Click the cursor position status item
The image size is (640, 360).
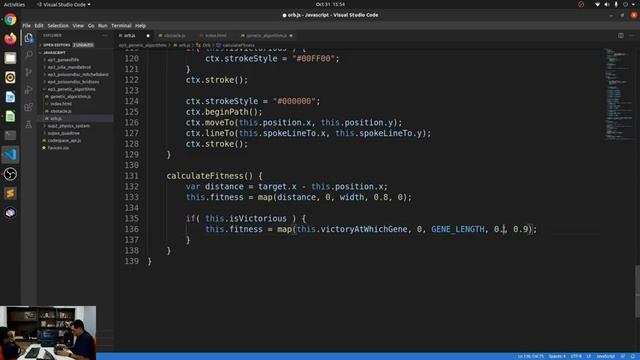530,356
